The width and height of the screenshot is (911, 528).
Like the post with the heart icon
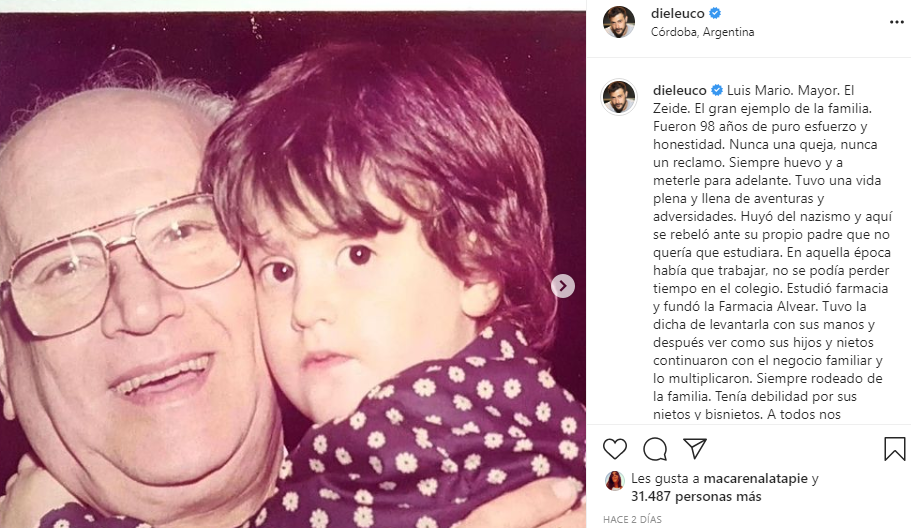point(615,449)
